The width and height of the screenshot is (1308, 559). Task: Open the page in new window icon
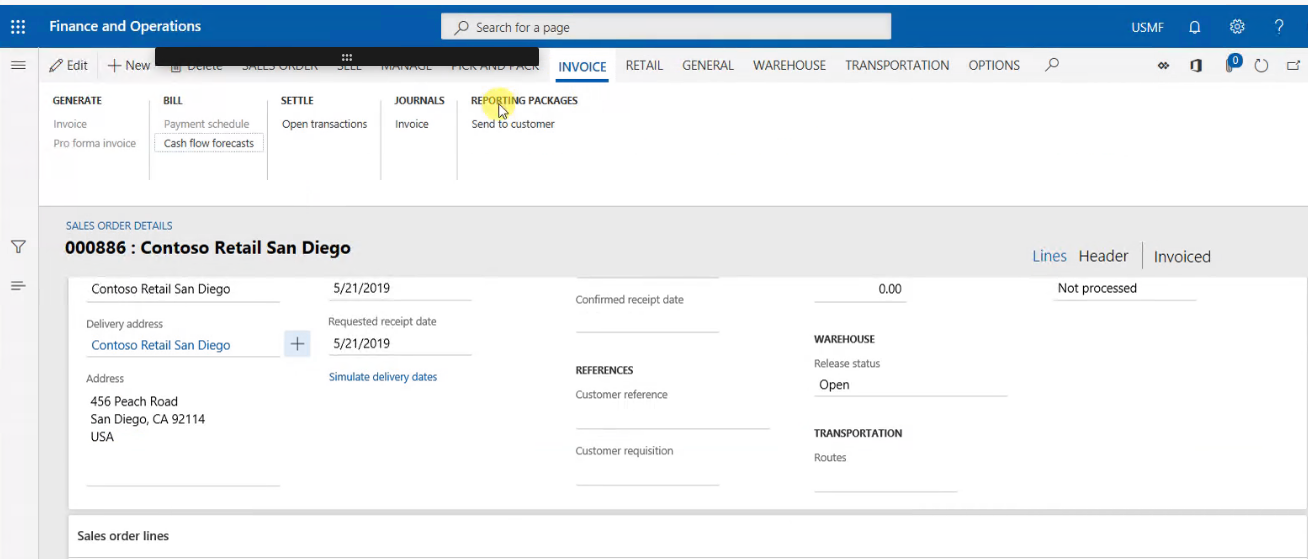coord(1292,66)
